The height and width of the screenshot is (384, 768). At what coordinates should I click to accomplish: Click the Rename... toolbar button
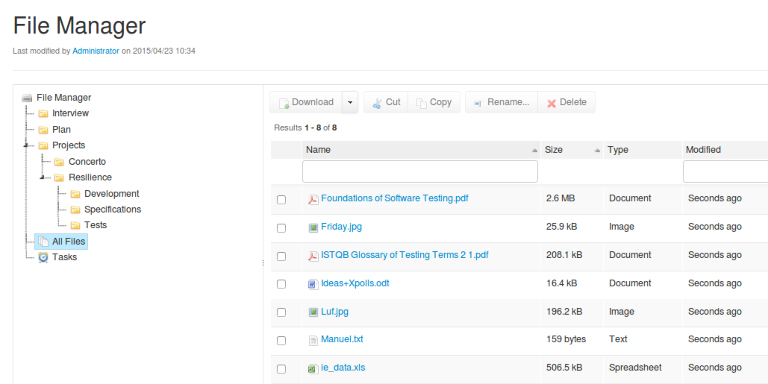tap(502, 102)
